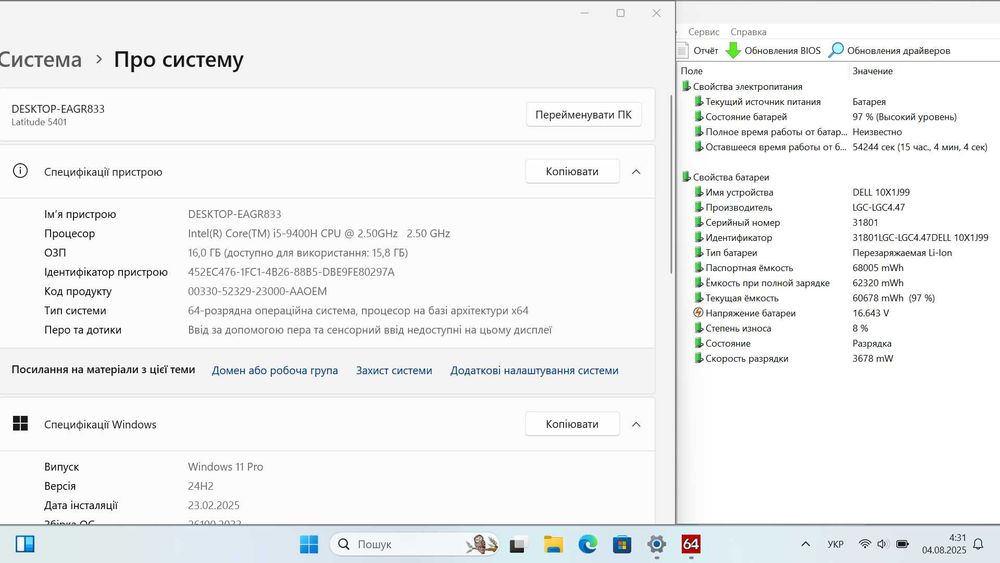
Task: Select Состояние батарей row
Action: 841,117
